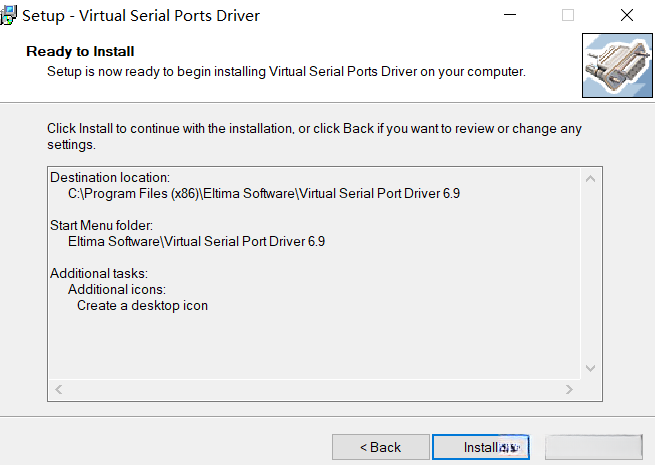Click the vertical scrollbar track in summary box
This screenshot has width=655, height=465.
(x=590, y=272)
